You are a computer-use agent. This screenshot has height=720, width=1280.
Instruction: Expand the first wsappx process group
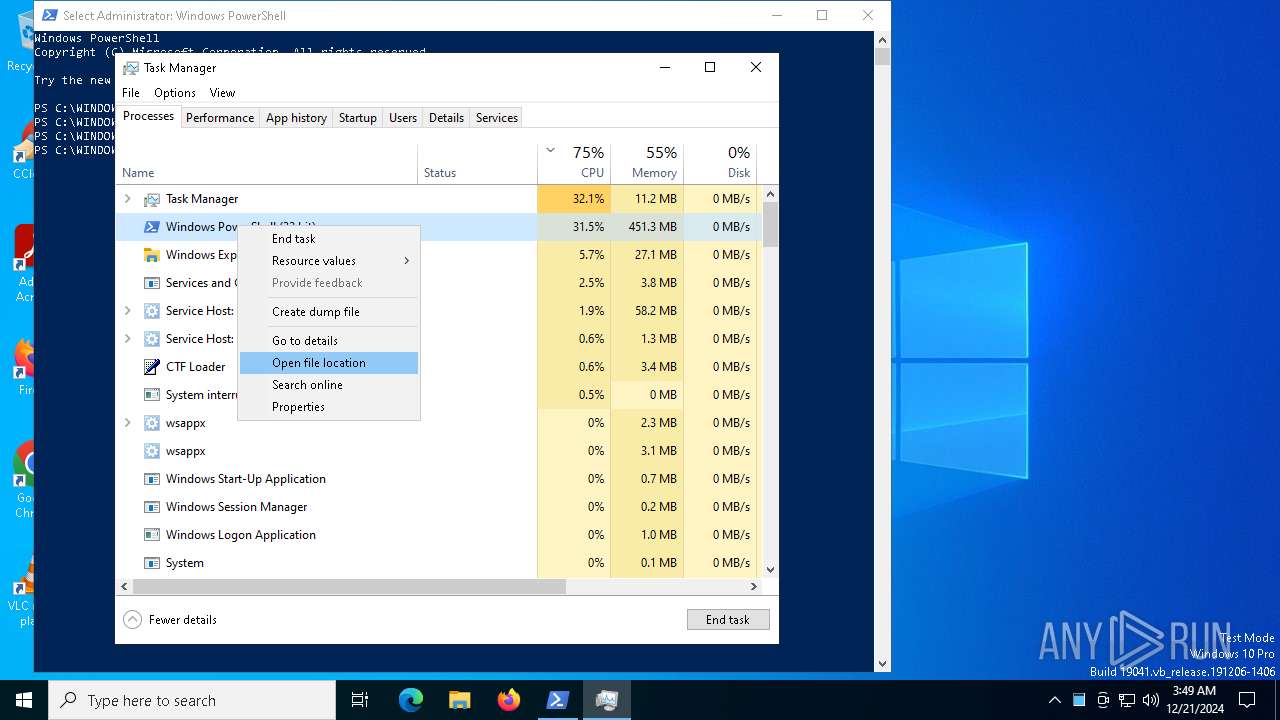(x=127, y=423)
